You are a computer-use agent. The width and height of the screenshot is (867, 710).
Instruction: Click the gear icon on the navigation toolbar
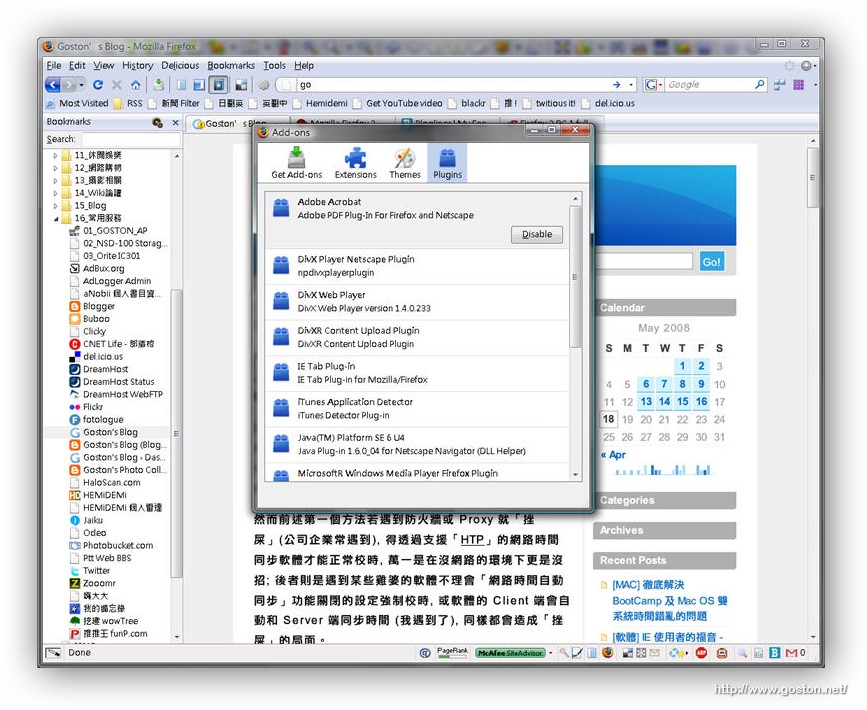coord(264,85)
